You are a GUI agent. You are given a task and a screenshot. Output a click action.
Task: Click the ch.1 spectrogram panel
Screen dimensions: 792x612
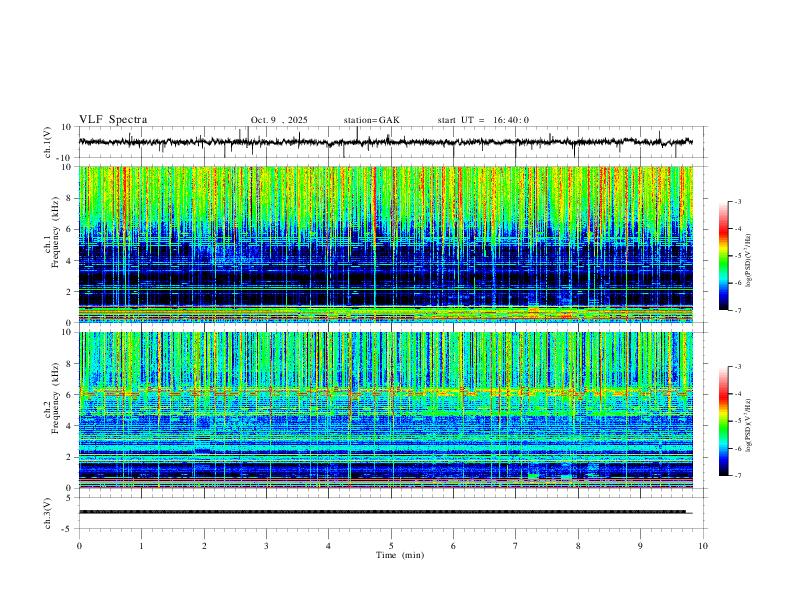(385, 244)
